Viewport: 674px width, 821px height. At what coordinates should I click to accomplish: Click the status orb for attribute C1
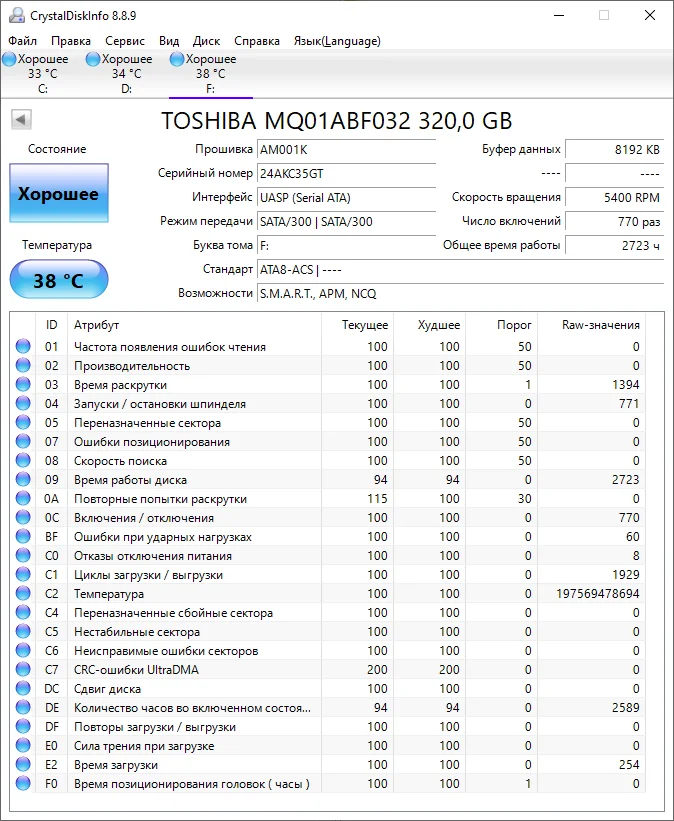click(23, 574)
